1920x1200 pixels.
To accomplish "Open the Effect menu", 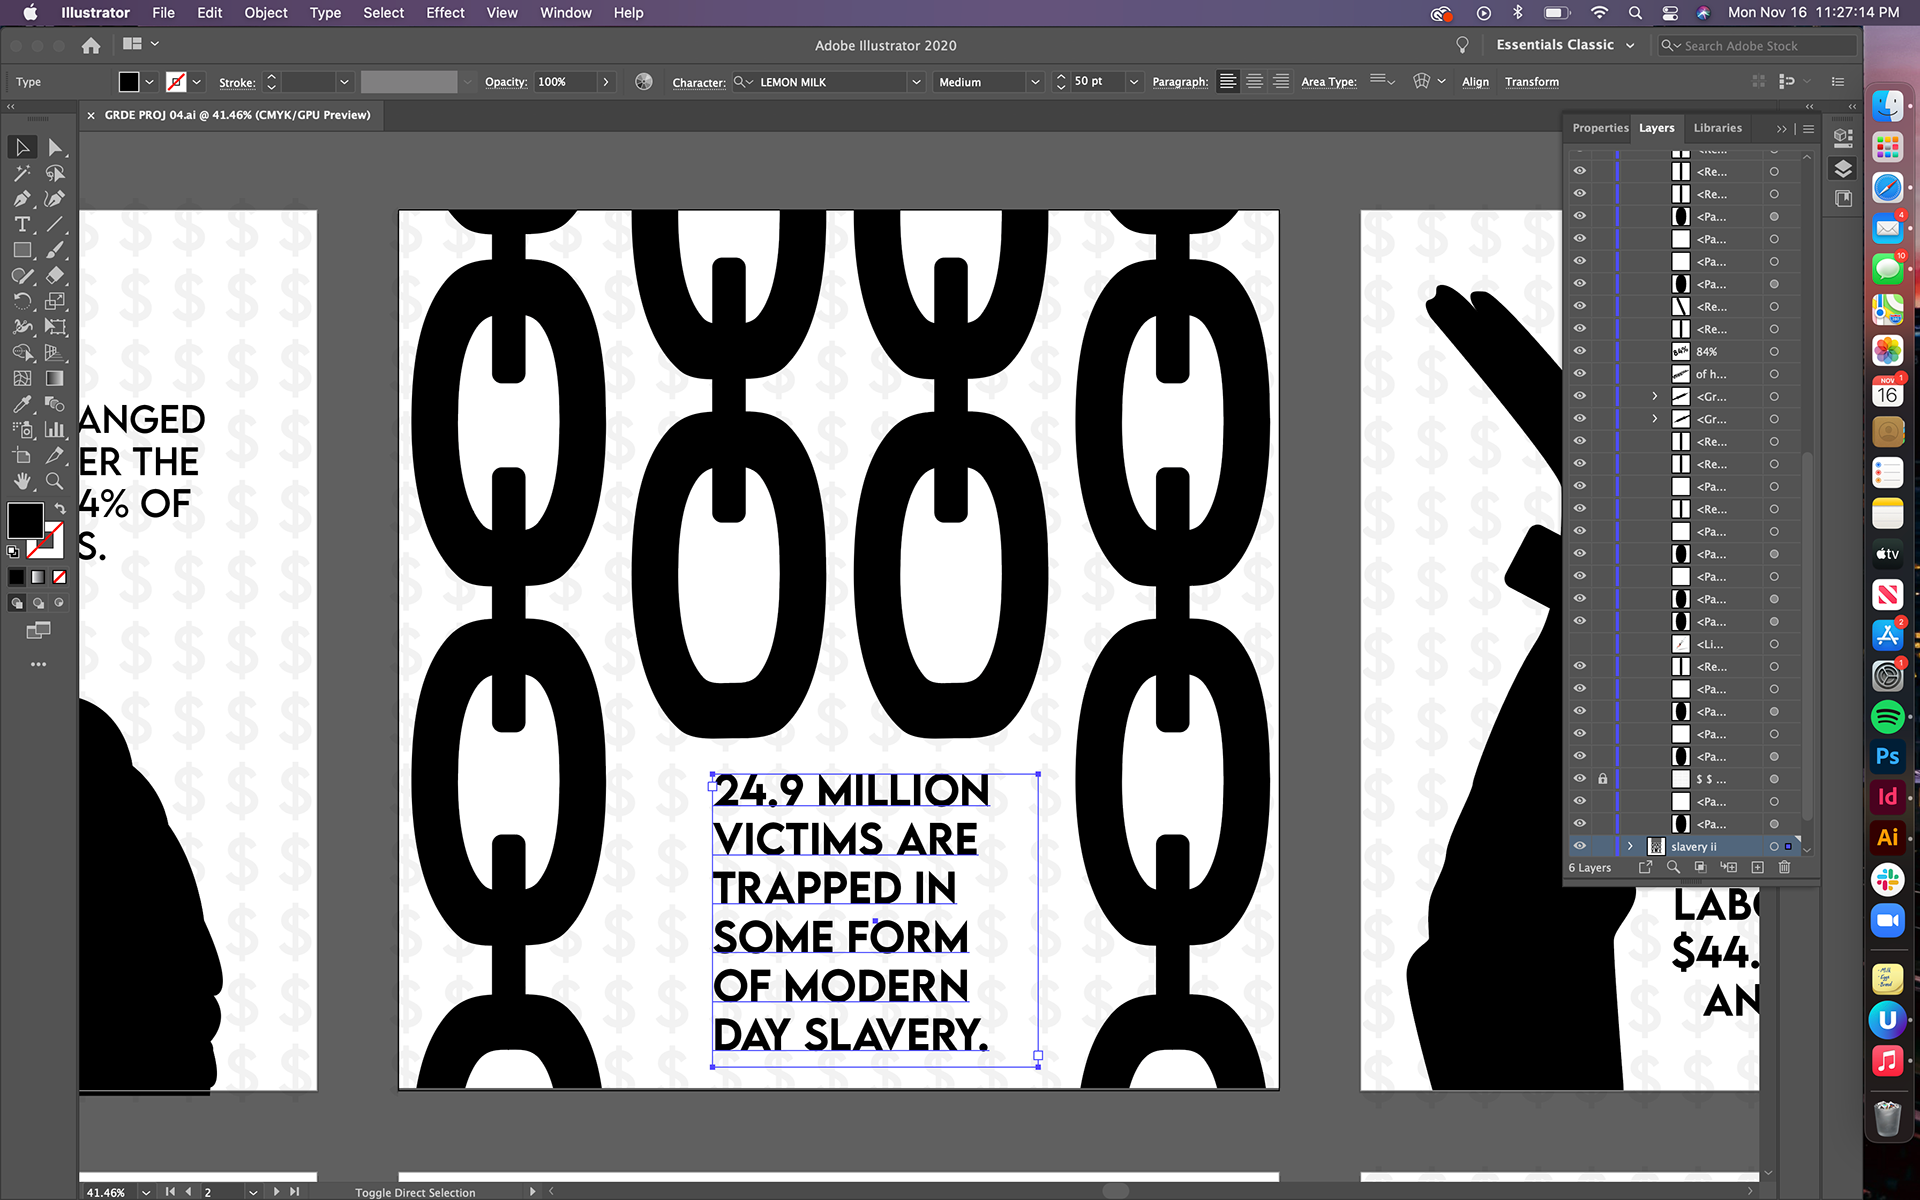I will pos(445,13).
